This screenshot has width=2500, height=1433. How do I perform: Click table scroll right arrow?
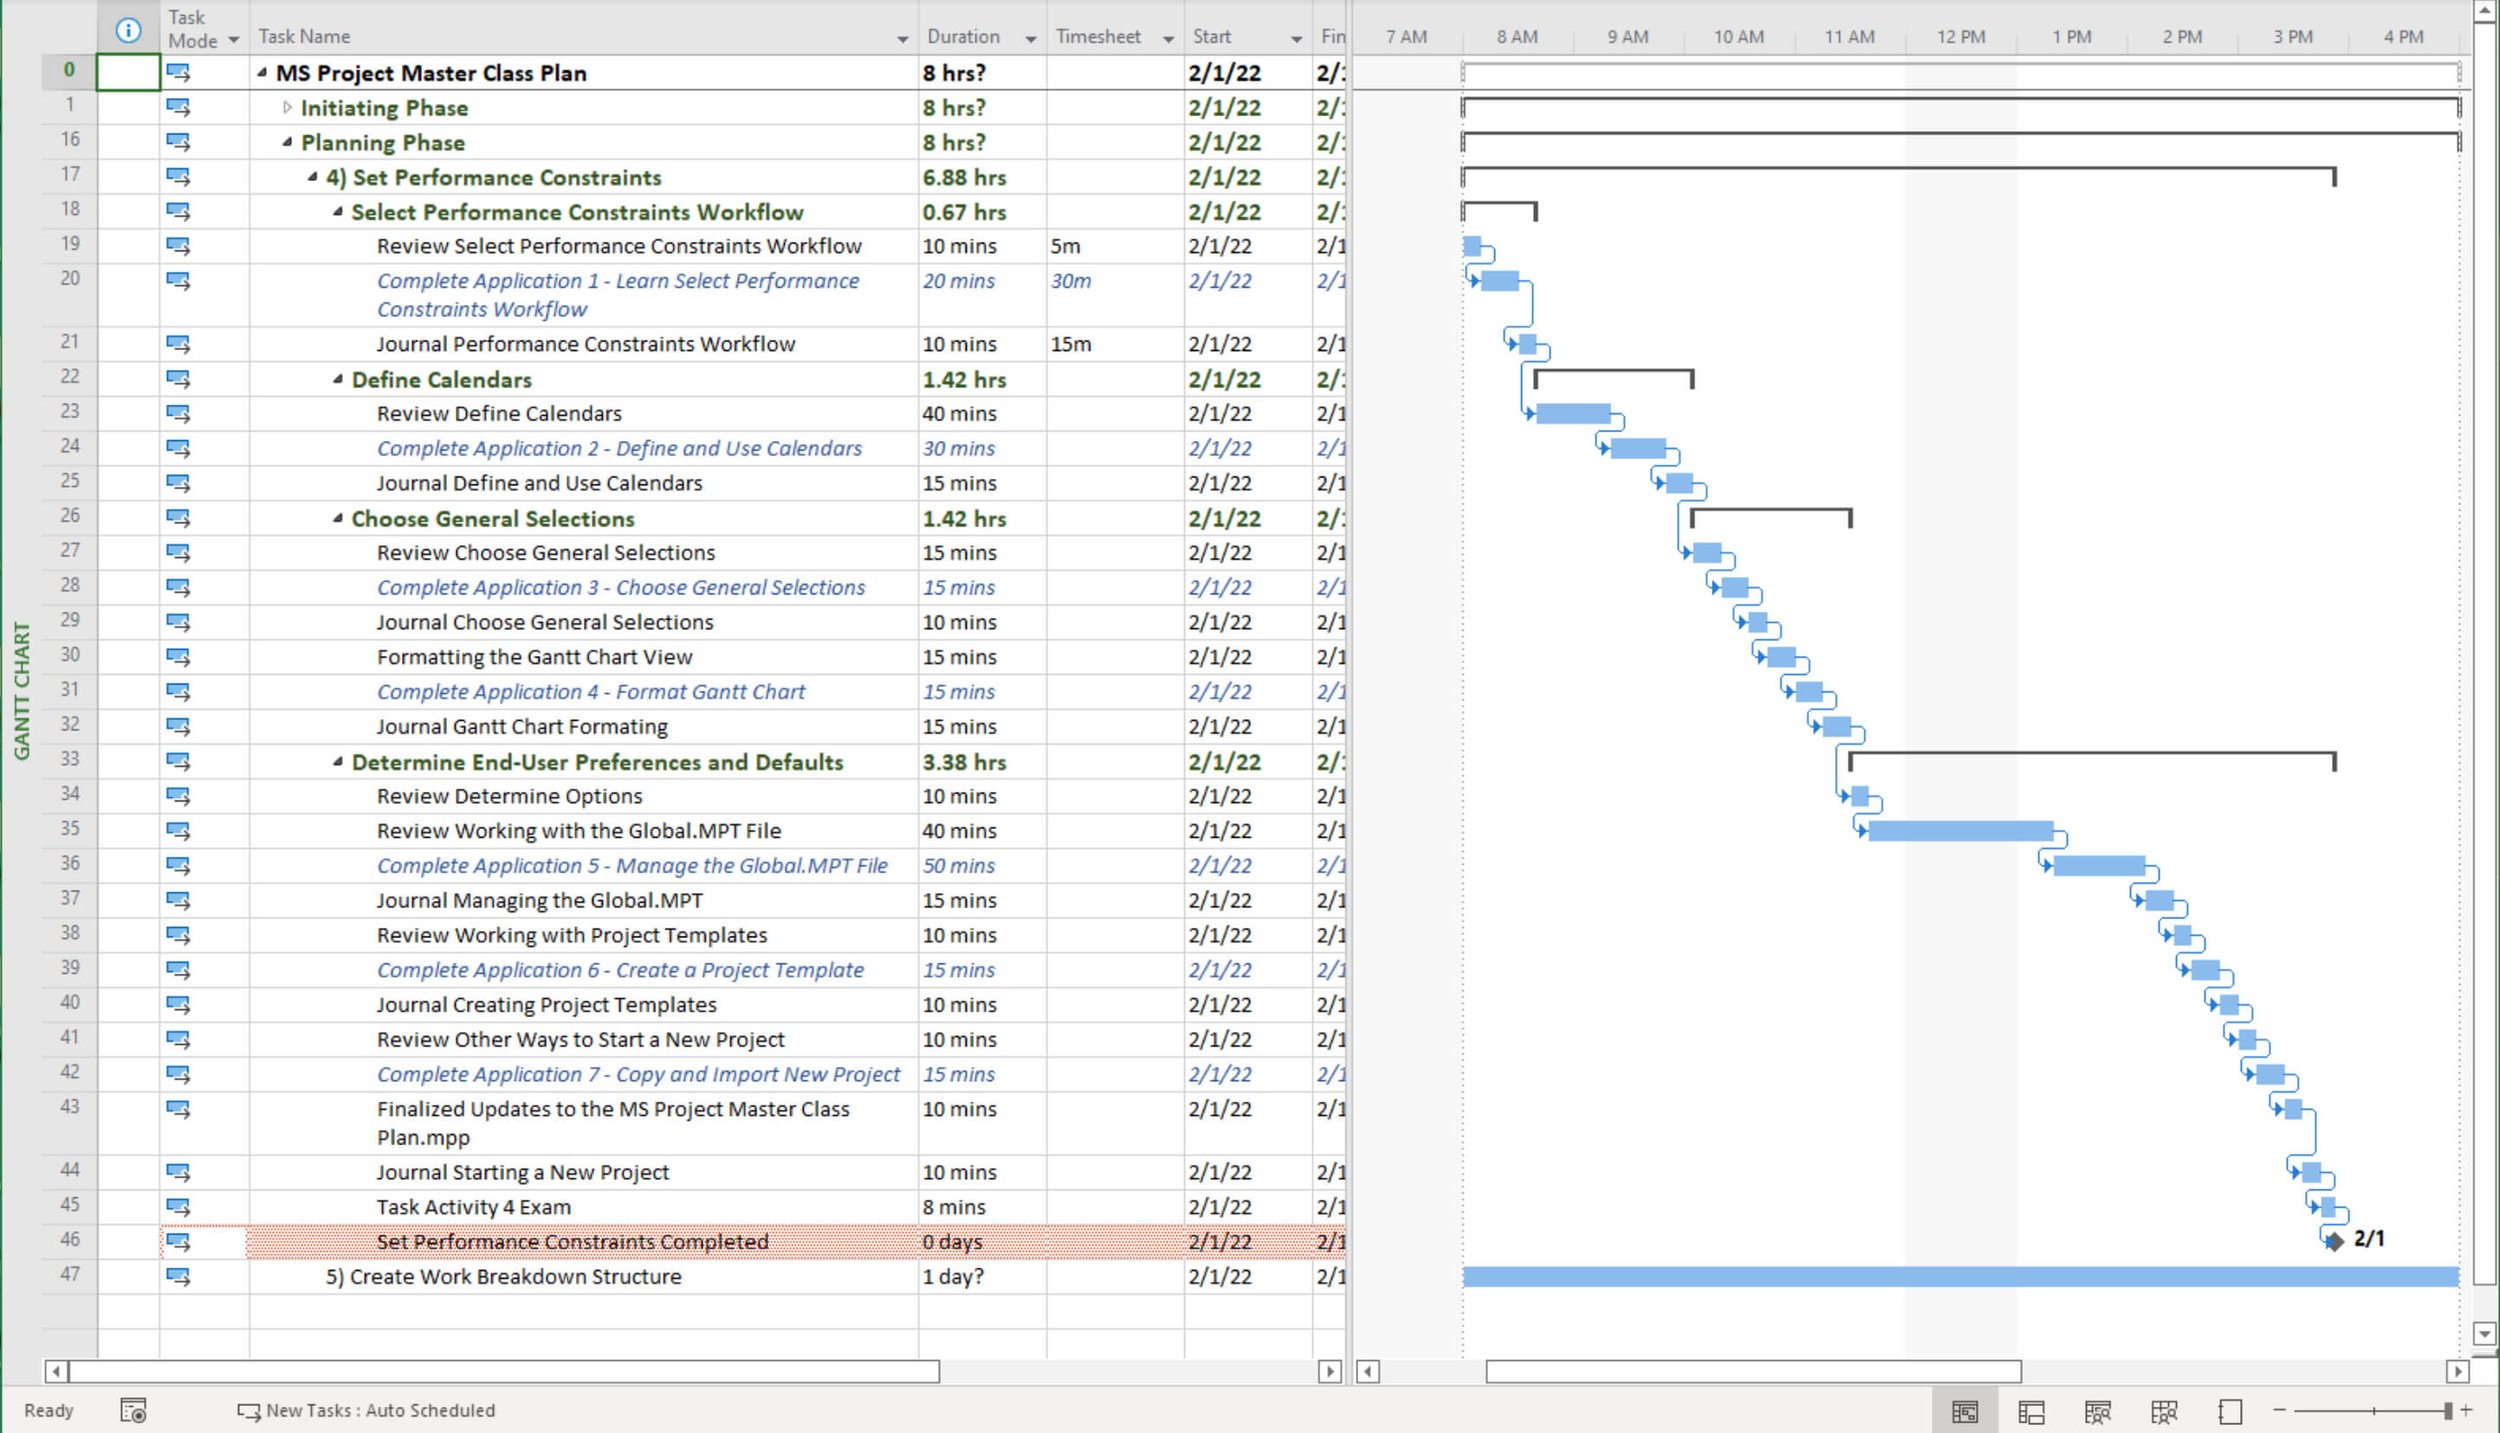click(x=1330, y=1371)
